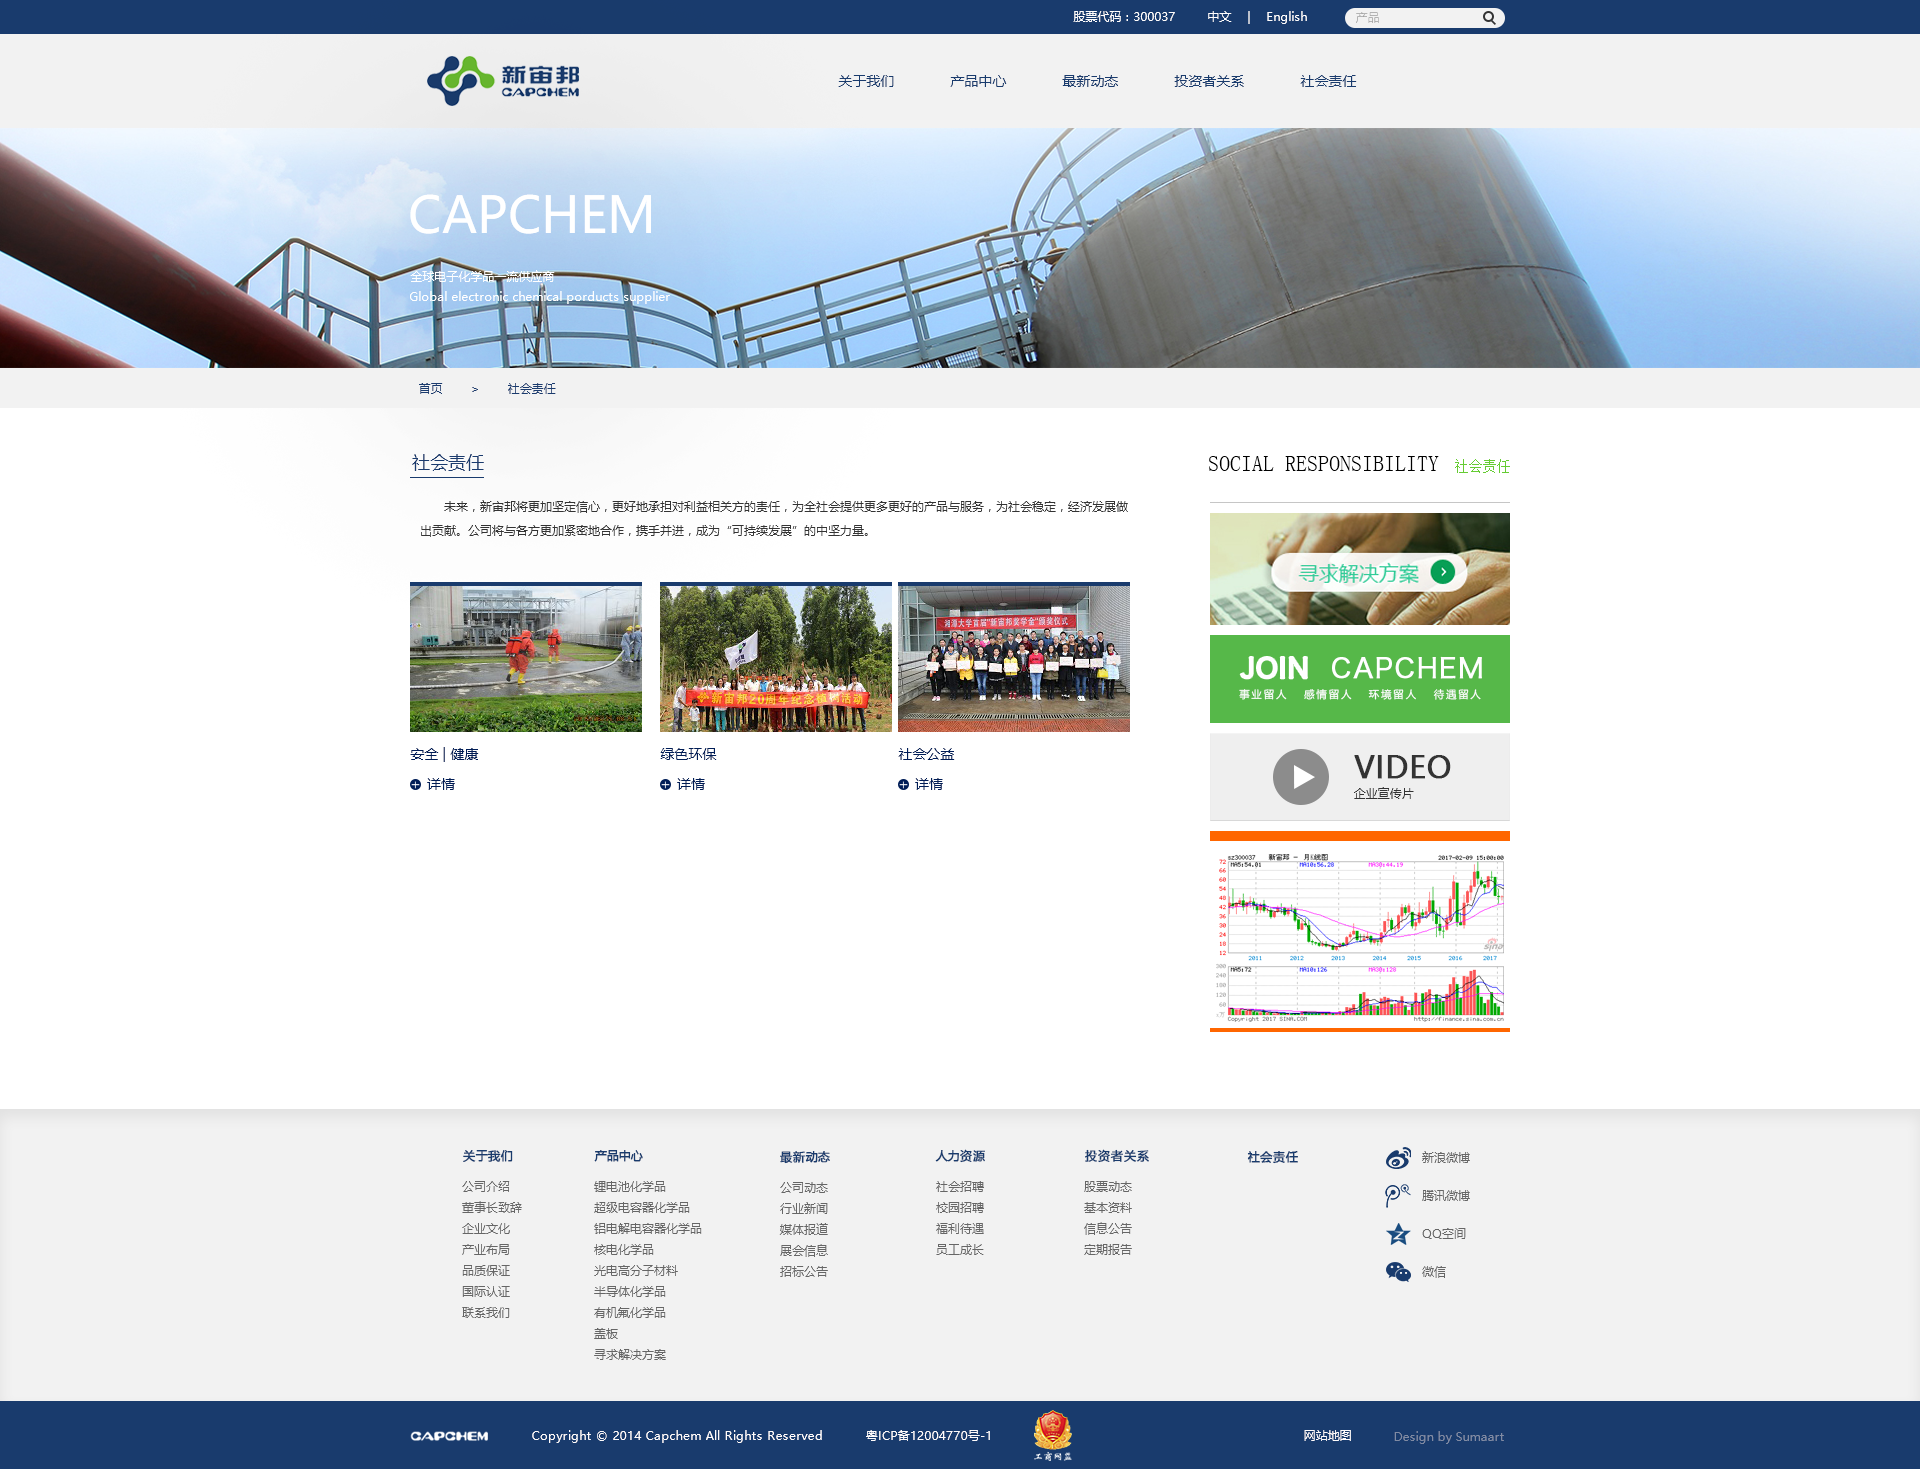Click Design by Sumaart credit
The width and height of the screenshot is (1920, 1469).
click(1449, 1437)
